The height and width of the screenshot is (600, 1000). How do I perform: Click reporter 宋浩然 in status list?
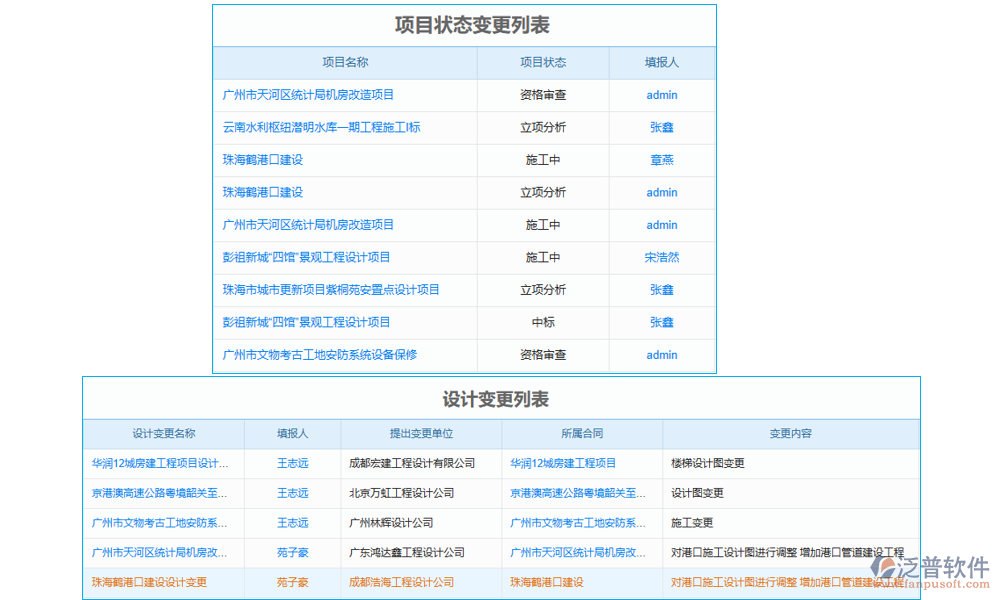click(x=661, y=257)
